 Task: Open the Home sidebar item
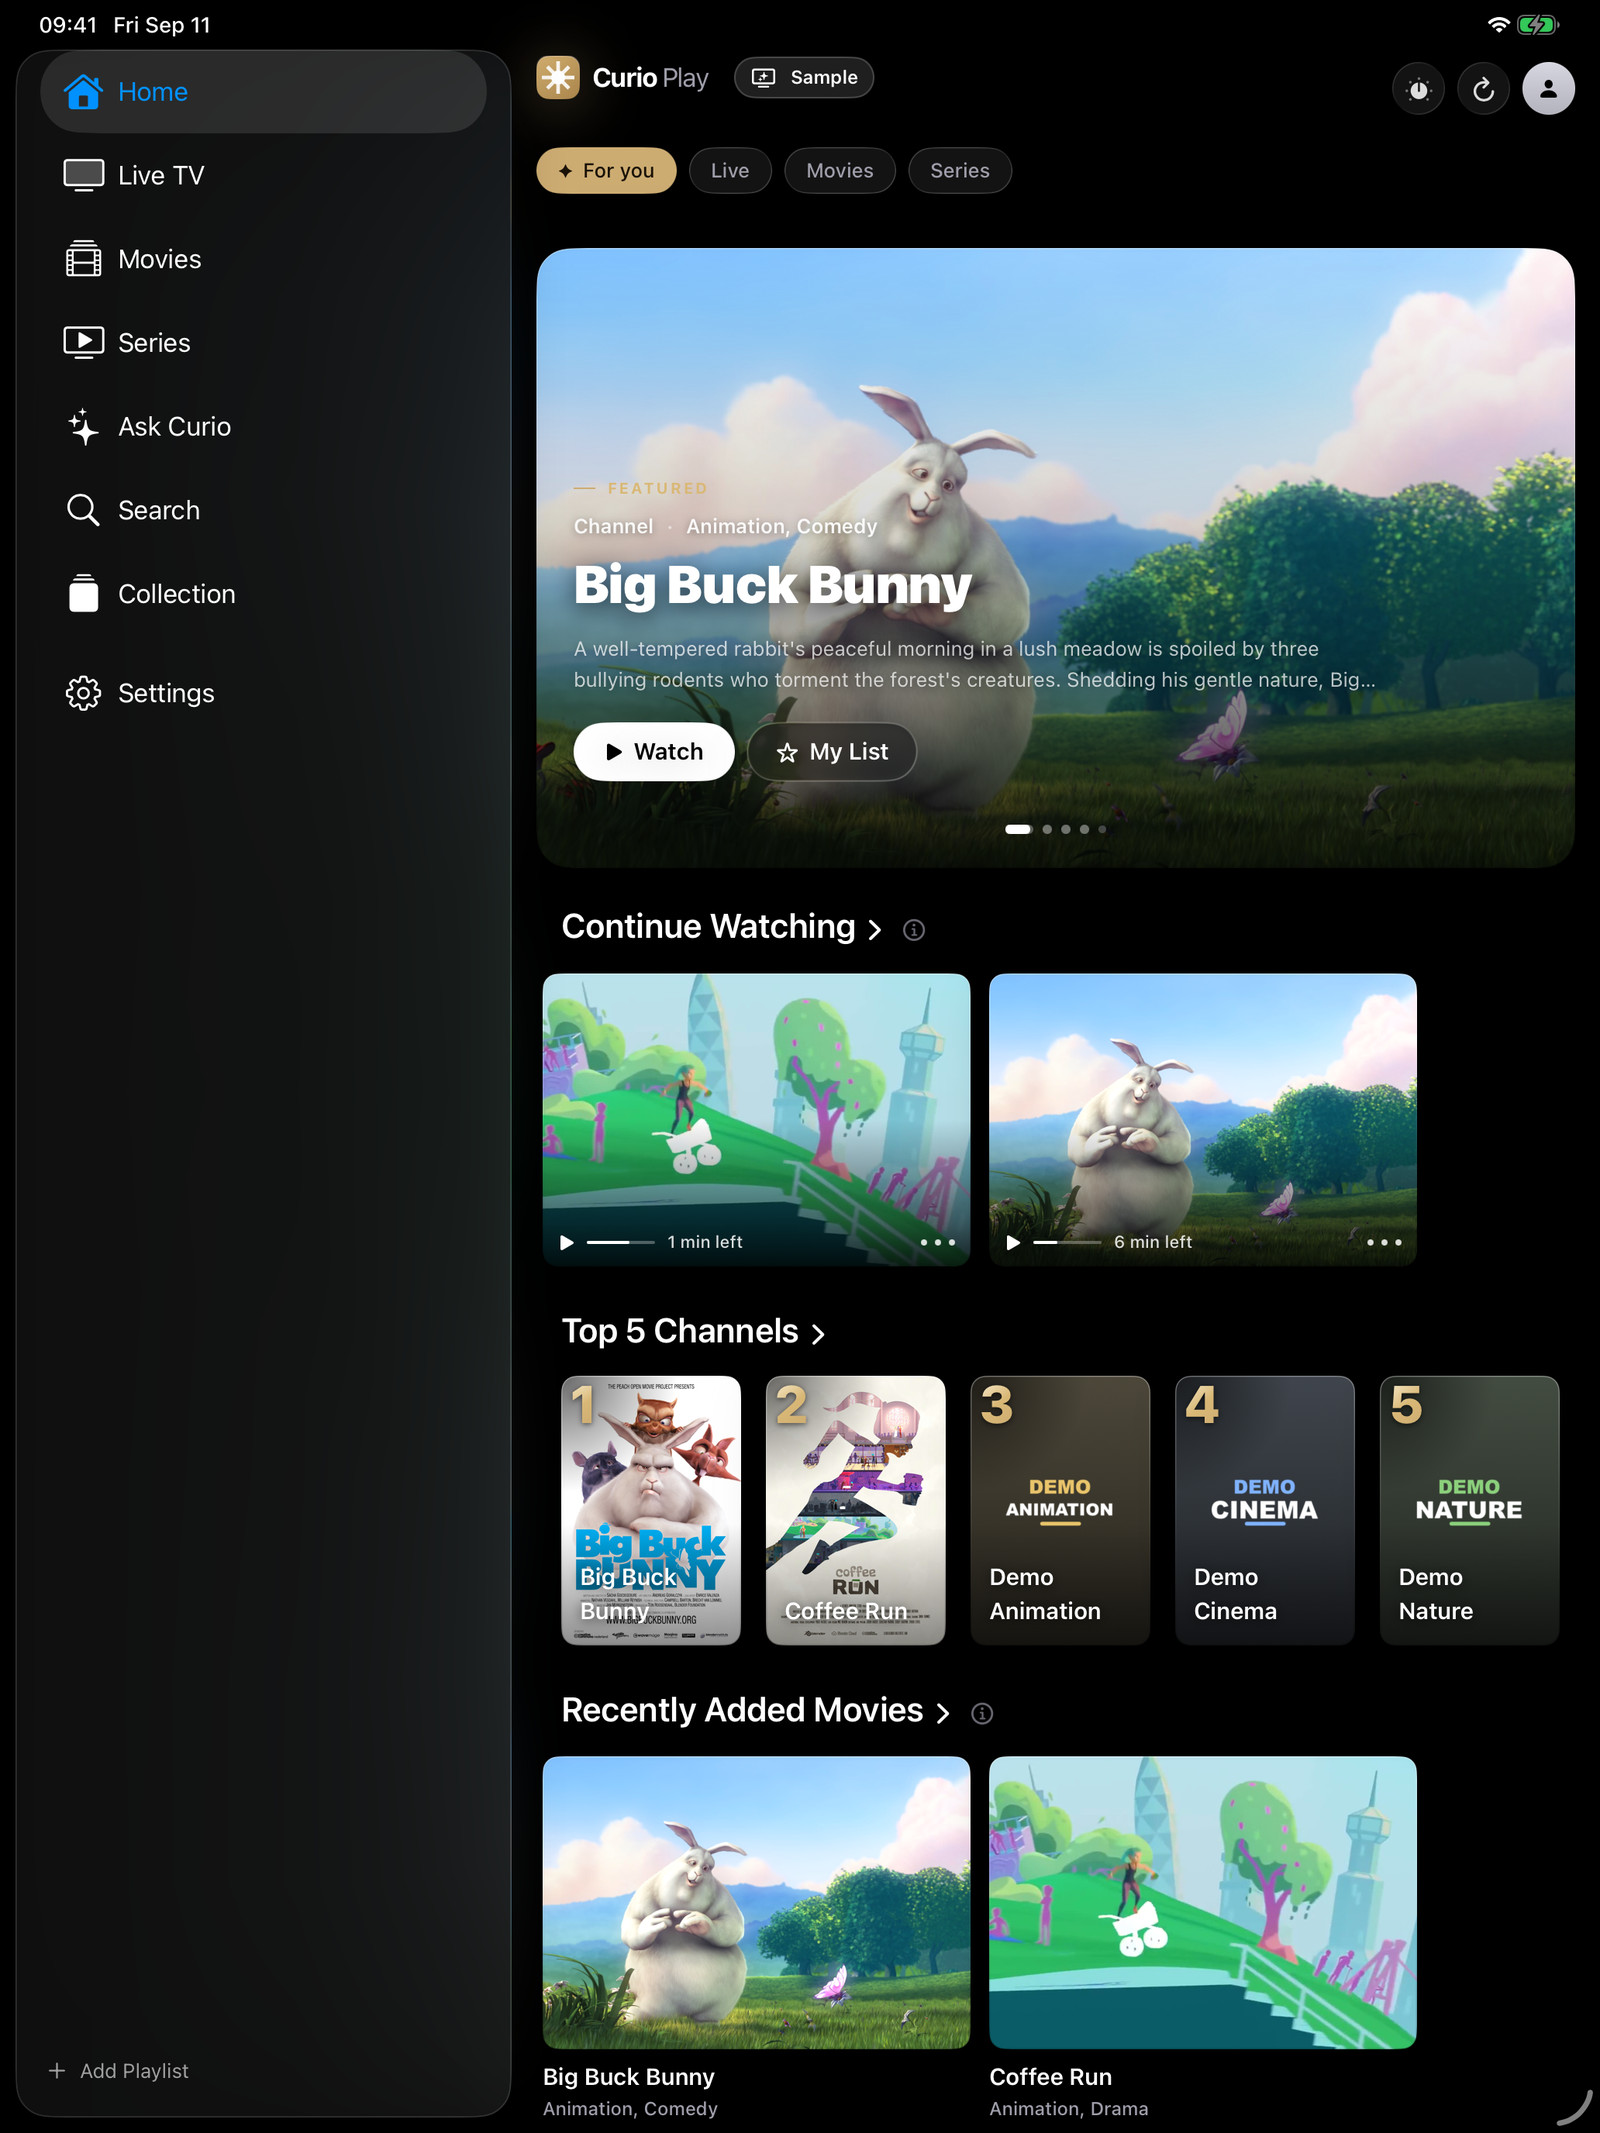coord(263,92)
